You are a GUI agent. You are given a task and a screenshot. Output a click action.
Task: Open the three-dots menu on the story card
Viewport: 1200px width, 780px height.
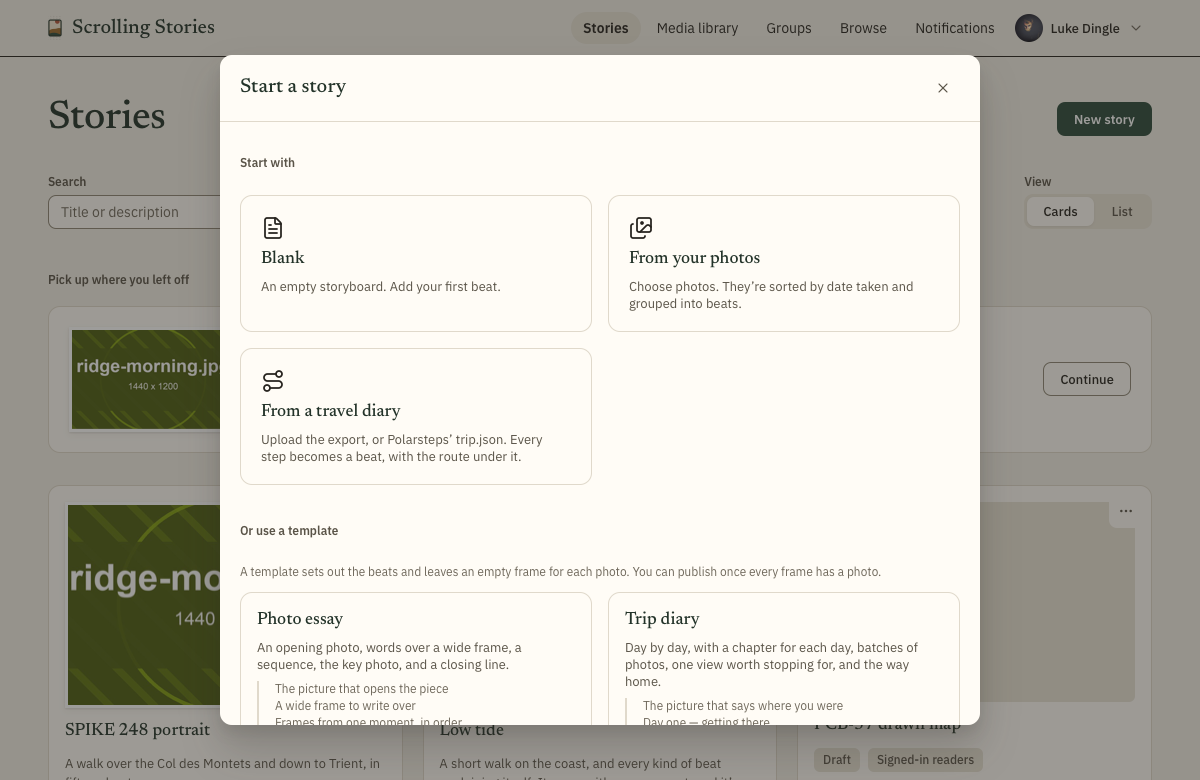pyautogui.click(x=1126, y=511)
